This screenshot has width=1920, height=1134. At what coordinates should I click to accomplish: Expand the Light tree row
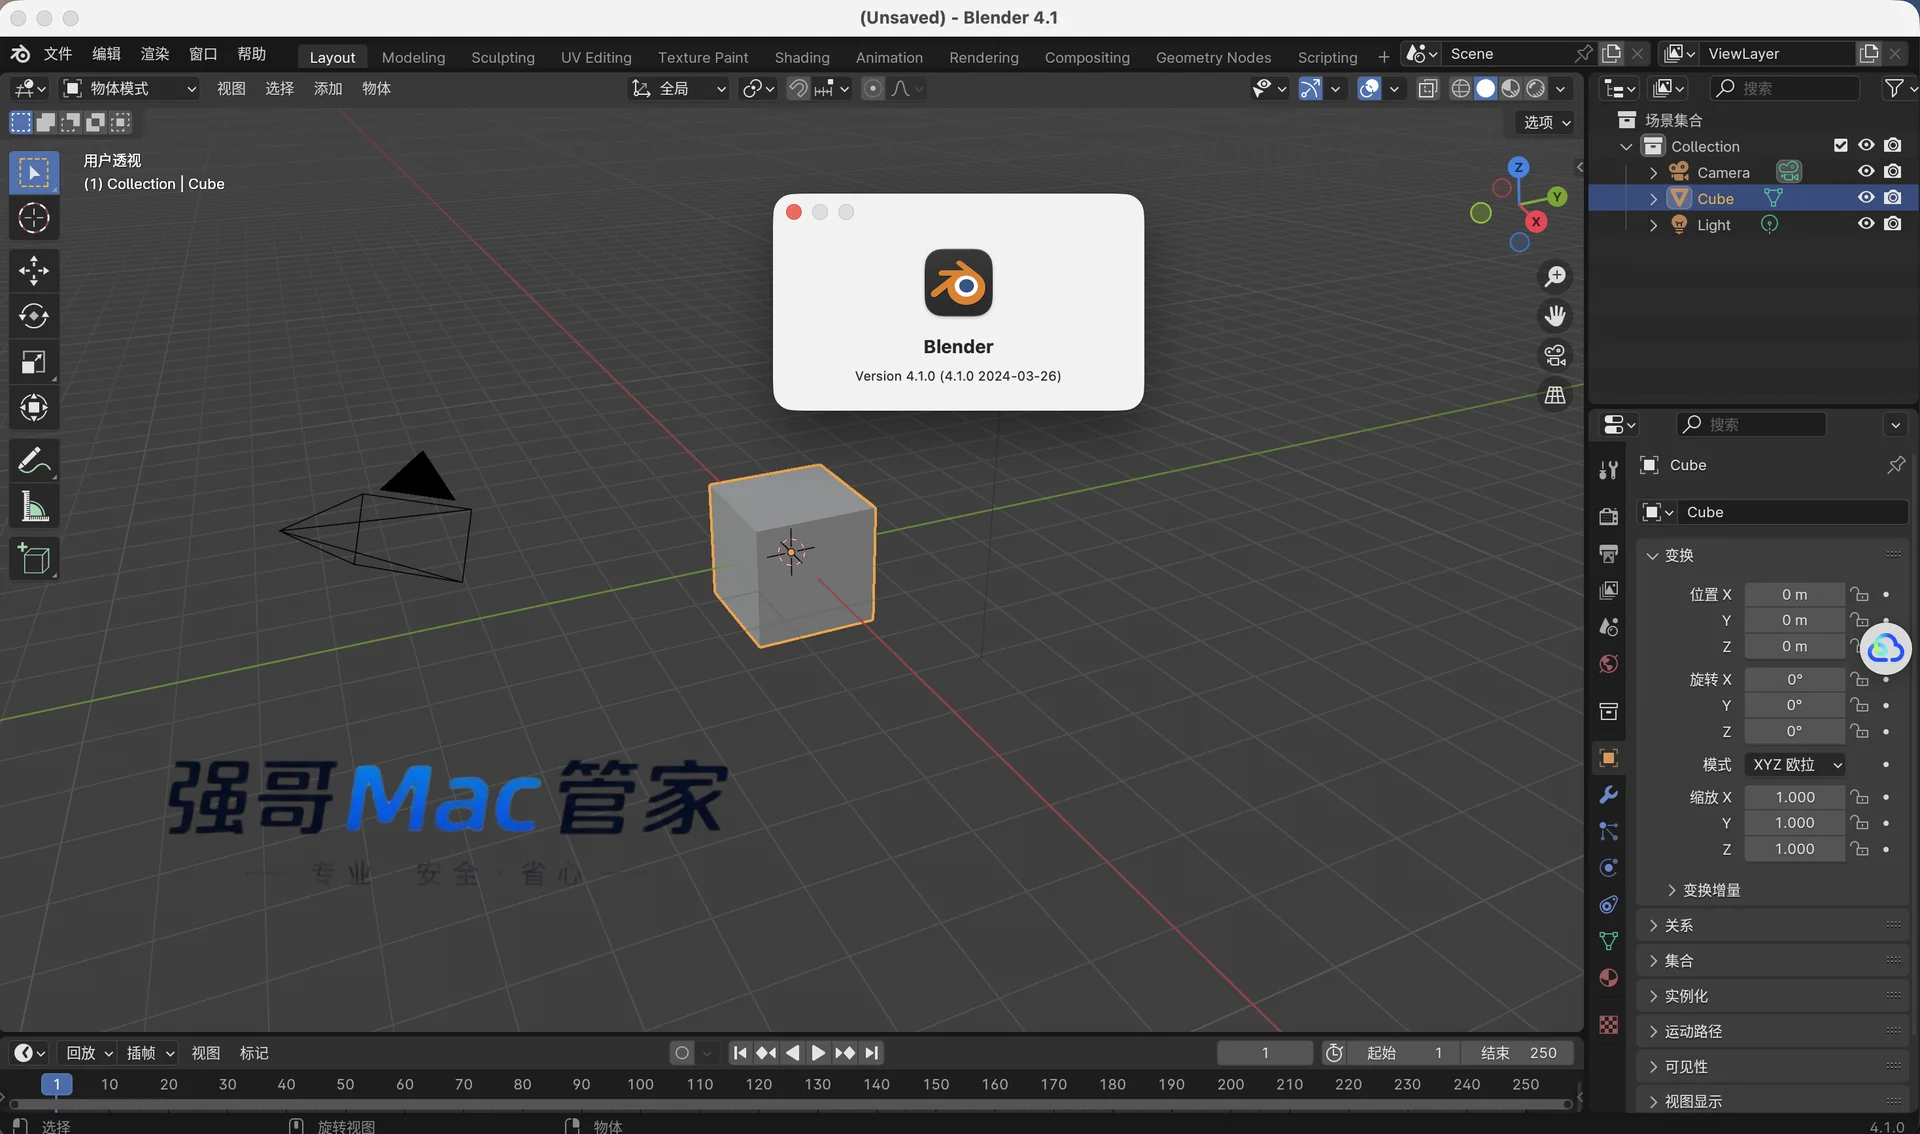pyautogui.click(x=1654, y=226)
